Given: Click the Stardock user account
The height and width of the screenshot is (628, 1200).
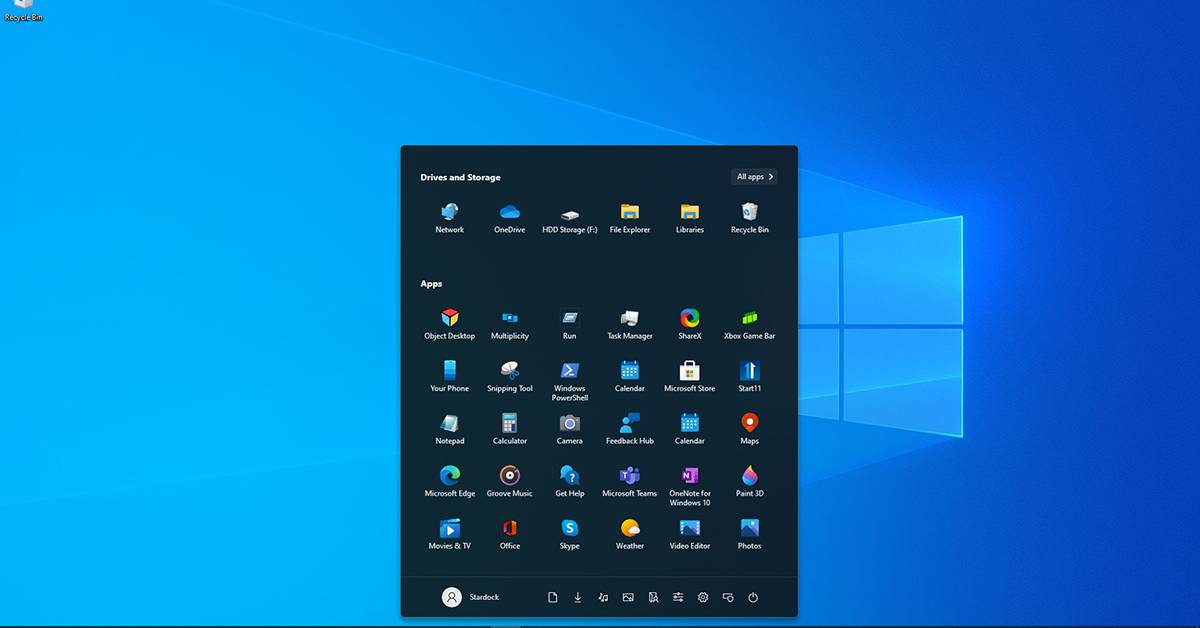Looking at the screenshot, I should click(470, 597).
